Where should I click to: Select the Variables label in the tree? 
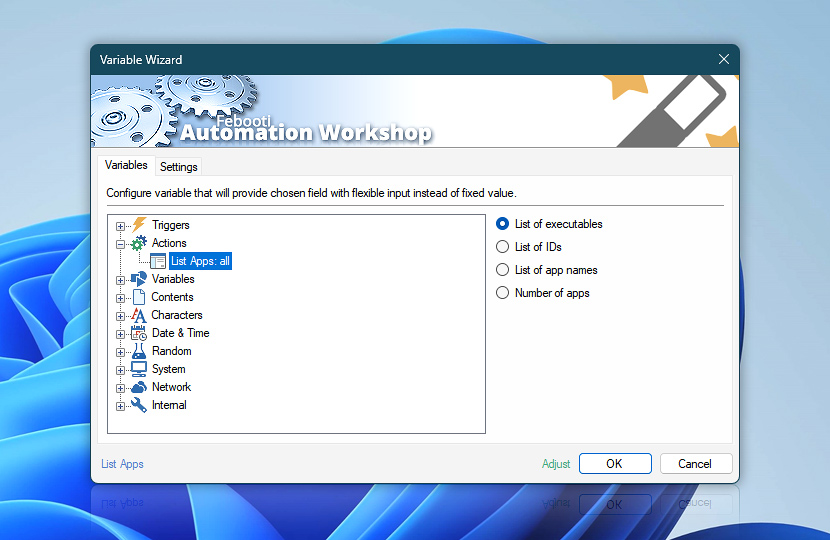pyautogui.click(x=173, y=279)
